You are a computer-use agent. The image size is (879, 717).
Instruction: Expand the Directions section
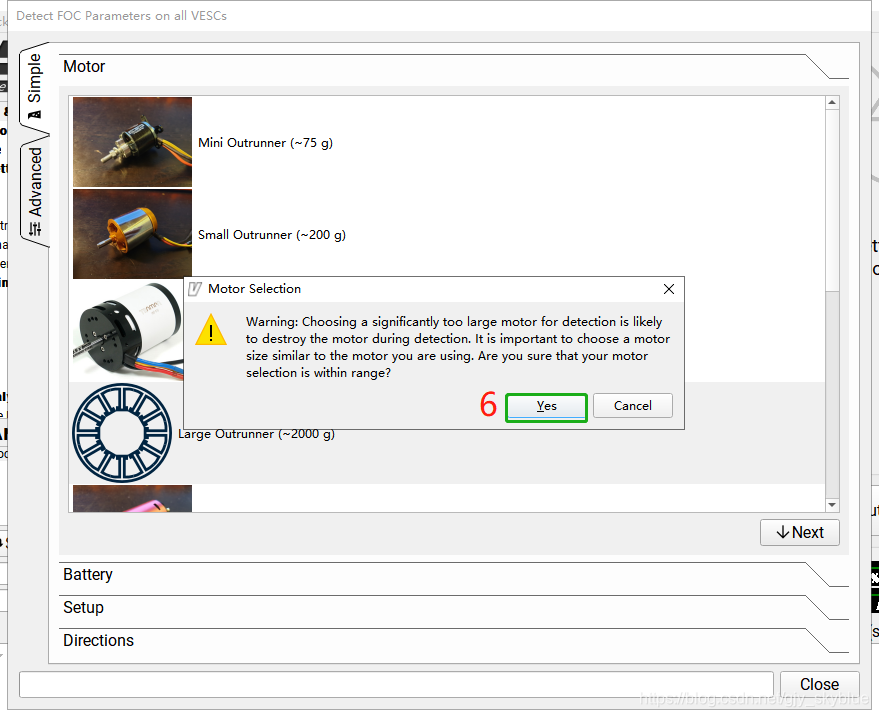point(453,641)
